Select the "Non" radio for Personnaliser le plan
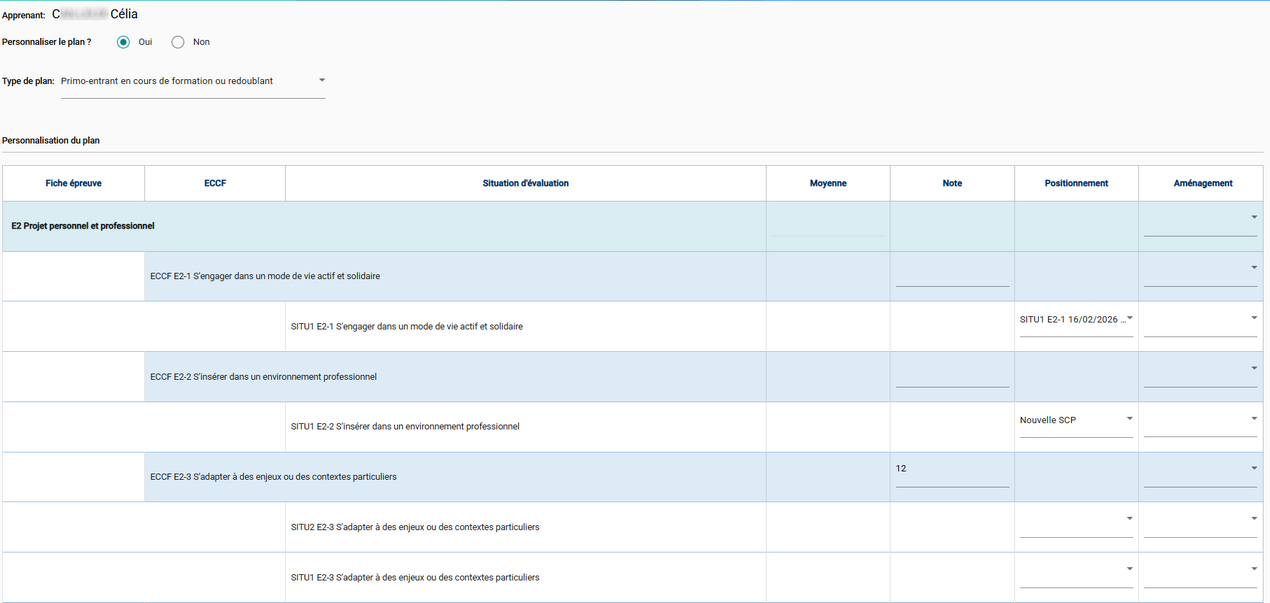Image resolution: width=1270 pixels, height=603 pixels. [177, 42]
